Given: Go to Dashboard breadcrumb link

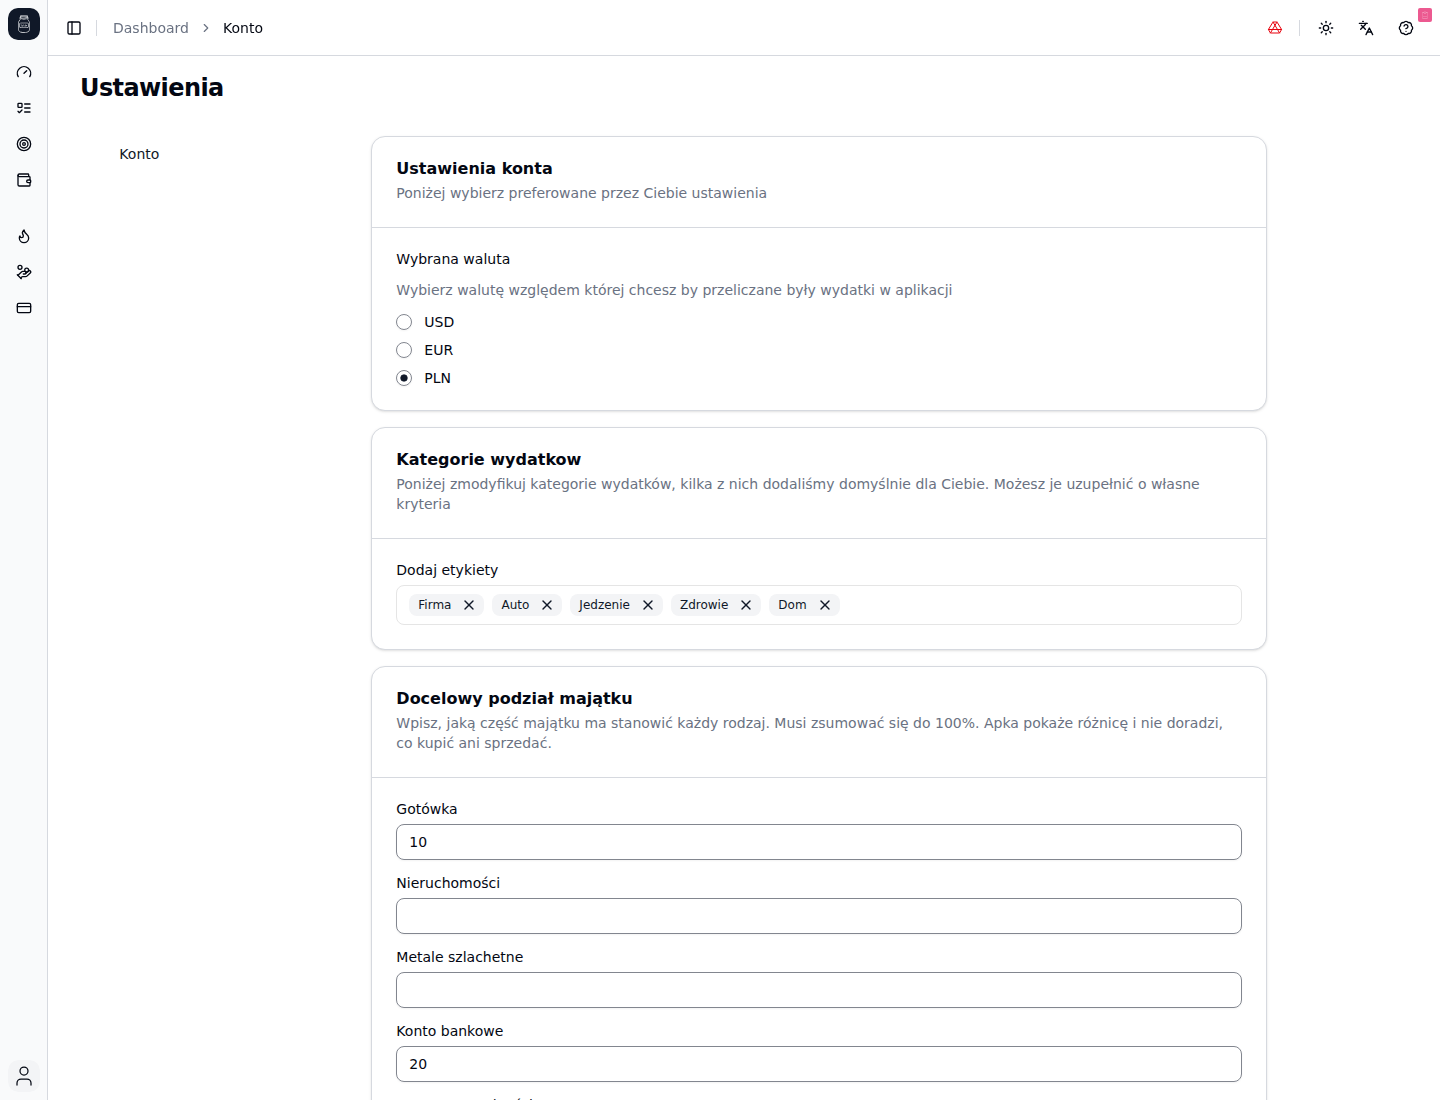Looking at the screenshot, I should 151,28.
